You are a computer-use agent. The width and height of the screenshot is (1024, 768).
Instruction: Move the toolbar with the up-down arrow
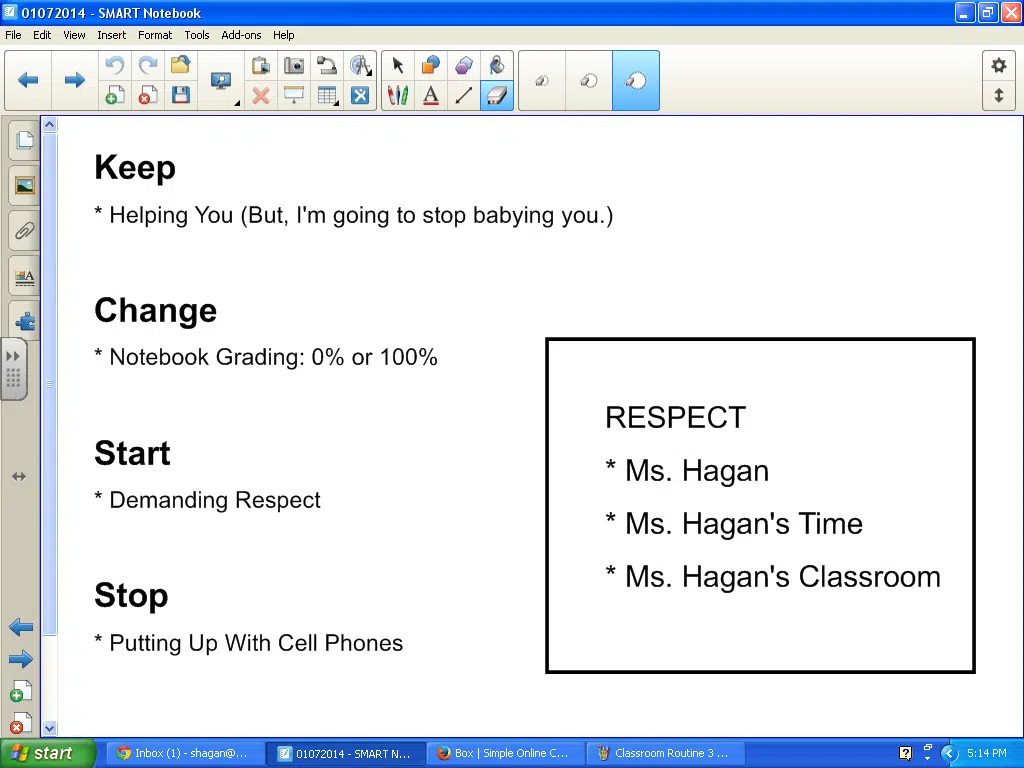[999, 95]
